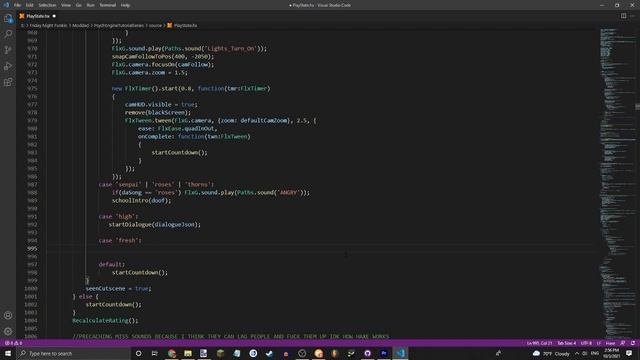This screenshot has width=640, height=360.
Task: Open the Explorer view in activity bar
Action: point(8,18)
